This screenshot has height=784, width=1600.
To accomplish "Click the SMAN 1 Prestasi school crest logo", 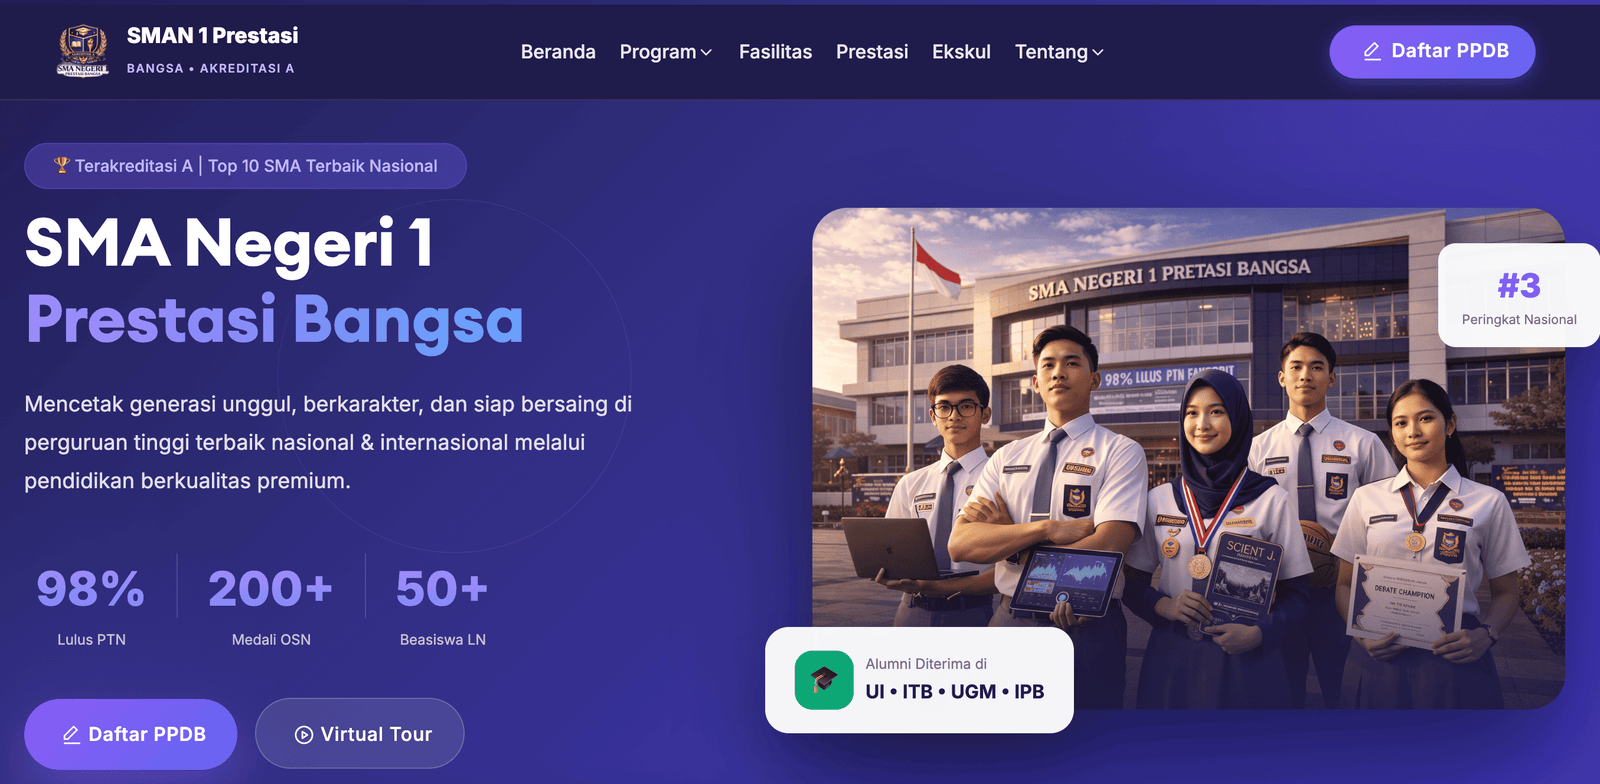I will 83,51.
